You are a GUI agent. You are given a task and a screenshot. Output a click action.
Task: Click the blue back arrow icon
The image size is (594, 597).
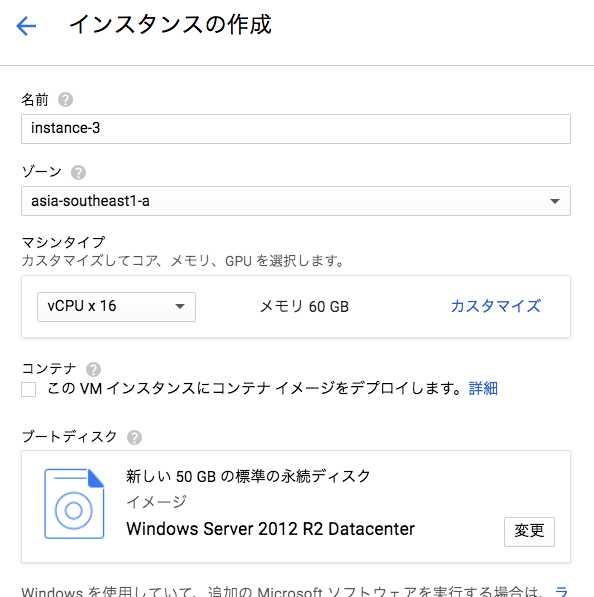[26, 26]
